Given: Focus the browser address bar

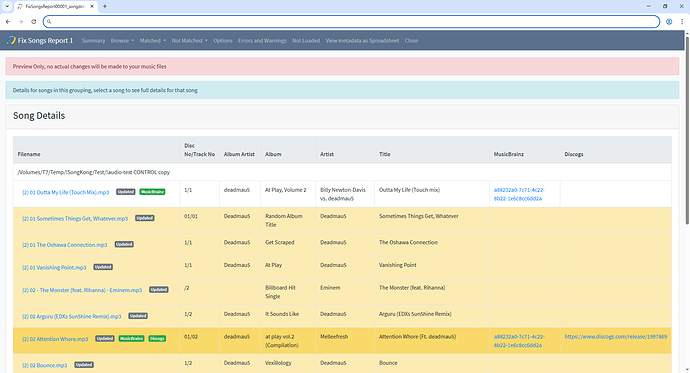Looking at the screenshot, I should coord(351,22).
